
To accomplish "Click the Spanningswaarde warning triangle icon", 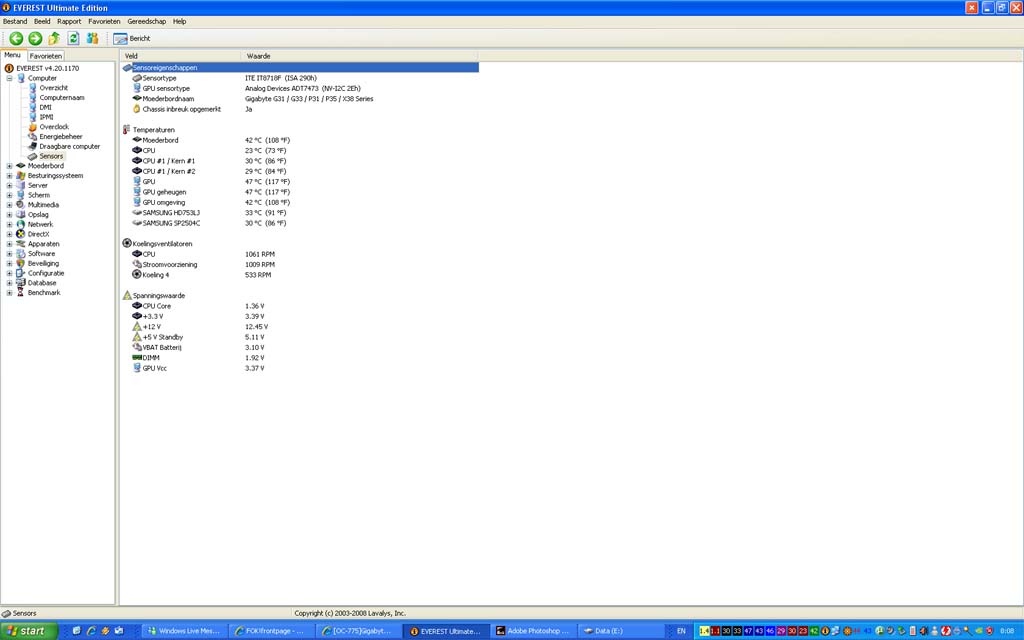I will 127,296.
